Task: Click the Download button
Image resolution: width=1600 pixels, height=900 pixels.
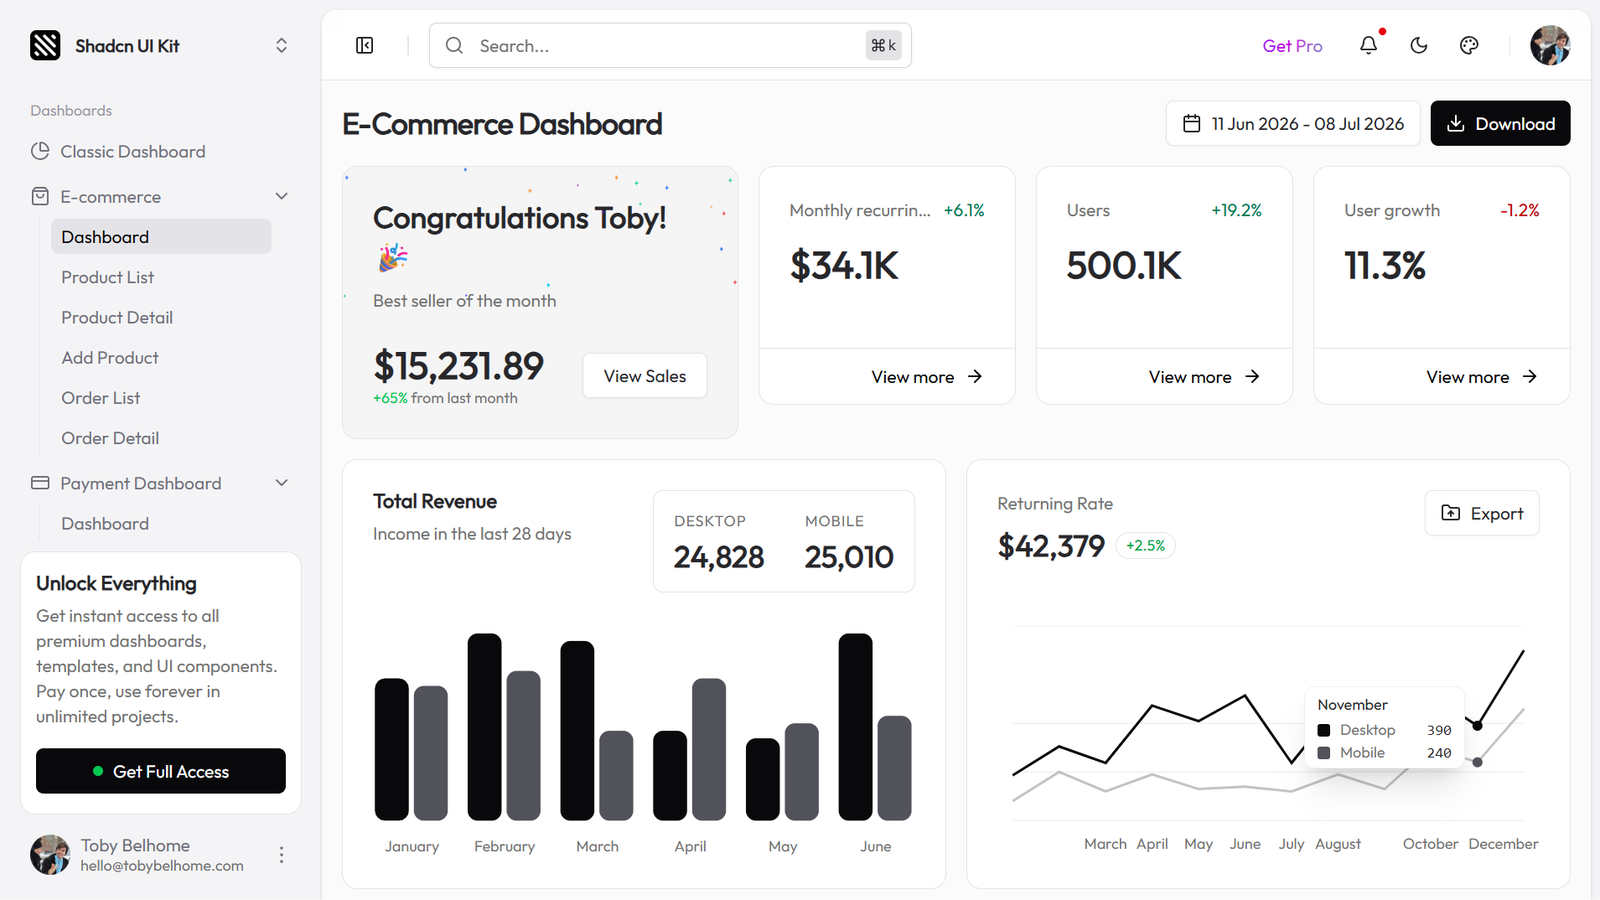Action: (1500, 123)
